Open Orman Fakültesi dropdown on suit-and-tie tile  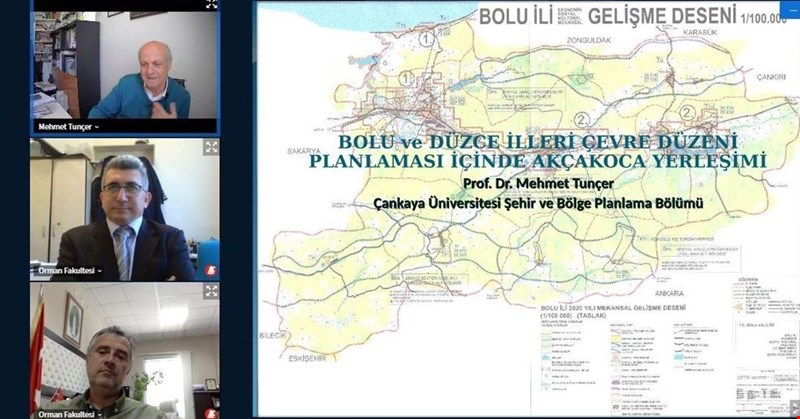click(70, 270)
